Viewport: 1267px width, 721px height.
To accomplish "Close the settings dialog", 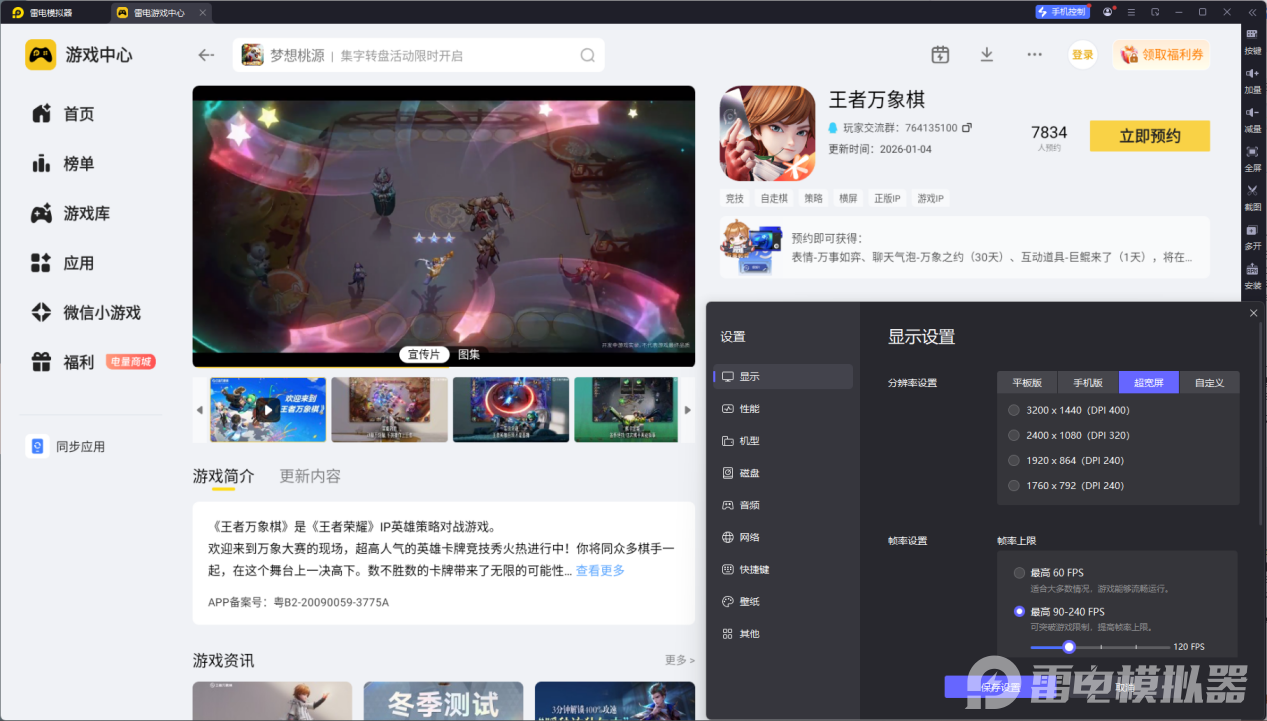I will click(x=1254, y=313).
